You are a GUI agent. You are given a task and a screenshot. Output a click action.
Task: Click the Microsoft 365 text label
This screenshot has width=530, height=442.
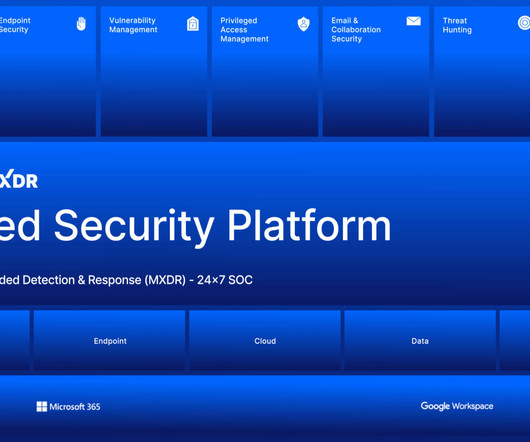75,407
